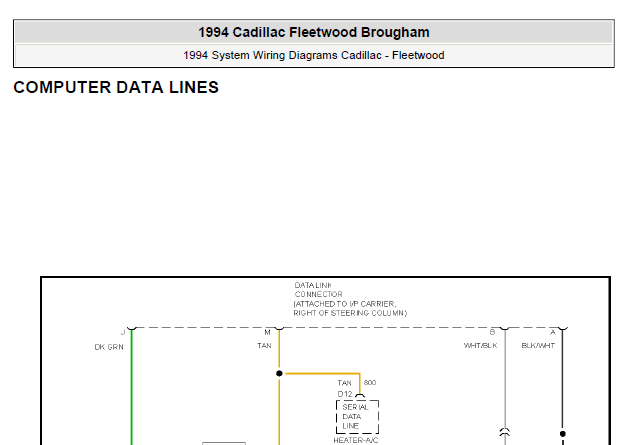Click the 'WHT/BLK' wire label
Screen dimensions: 630x445
(x=481, y=345)
